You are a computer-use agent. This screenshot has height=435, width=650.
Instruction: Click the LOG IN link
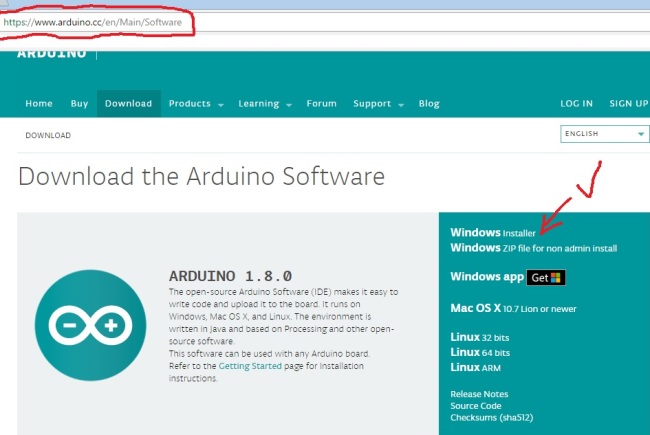(576, 104)
